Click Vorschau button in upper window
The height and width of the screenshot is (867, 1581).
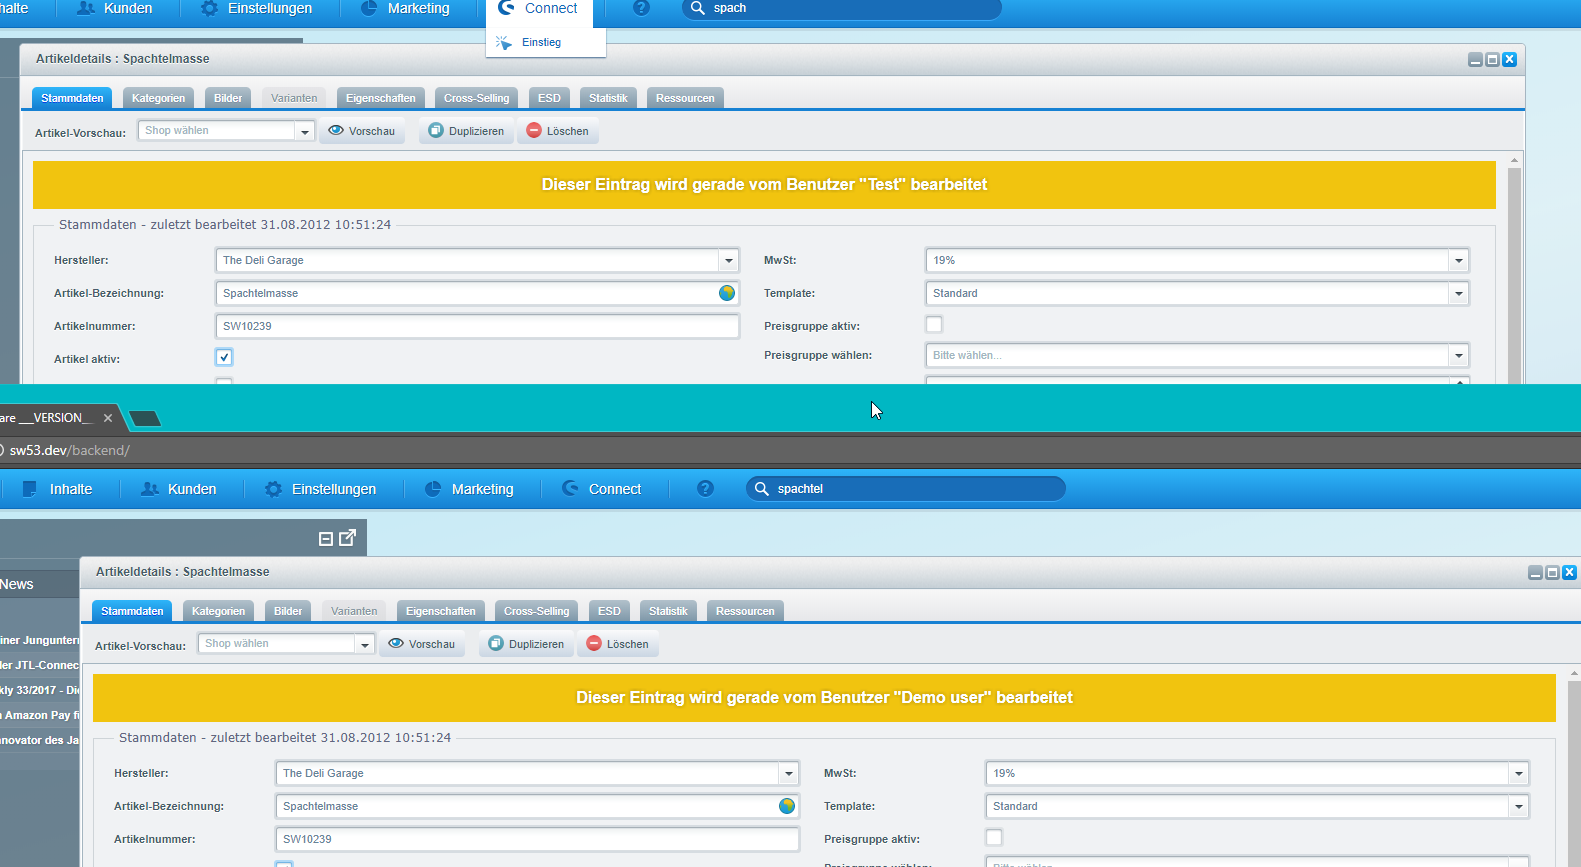(362, 131)
